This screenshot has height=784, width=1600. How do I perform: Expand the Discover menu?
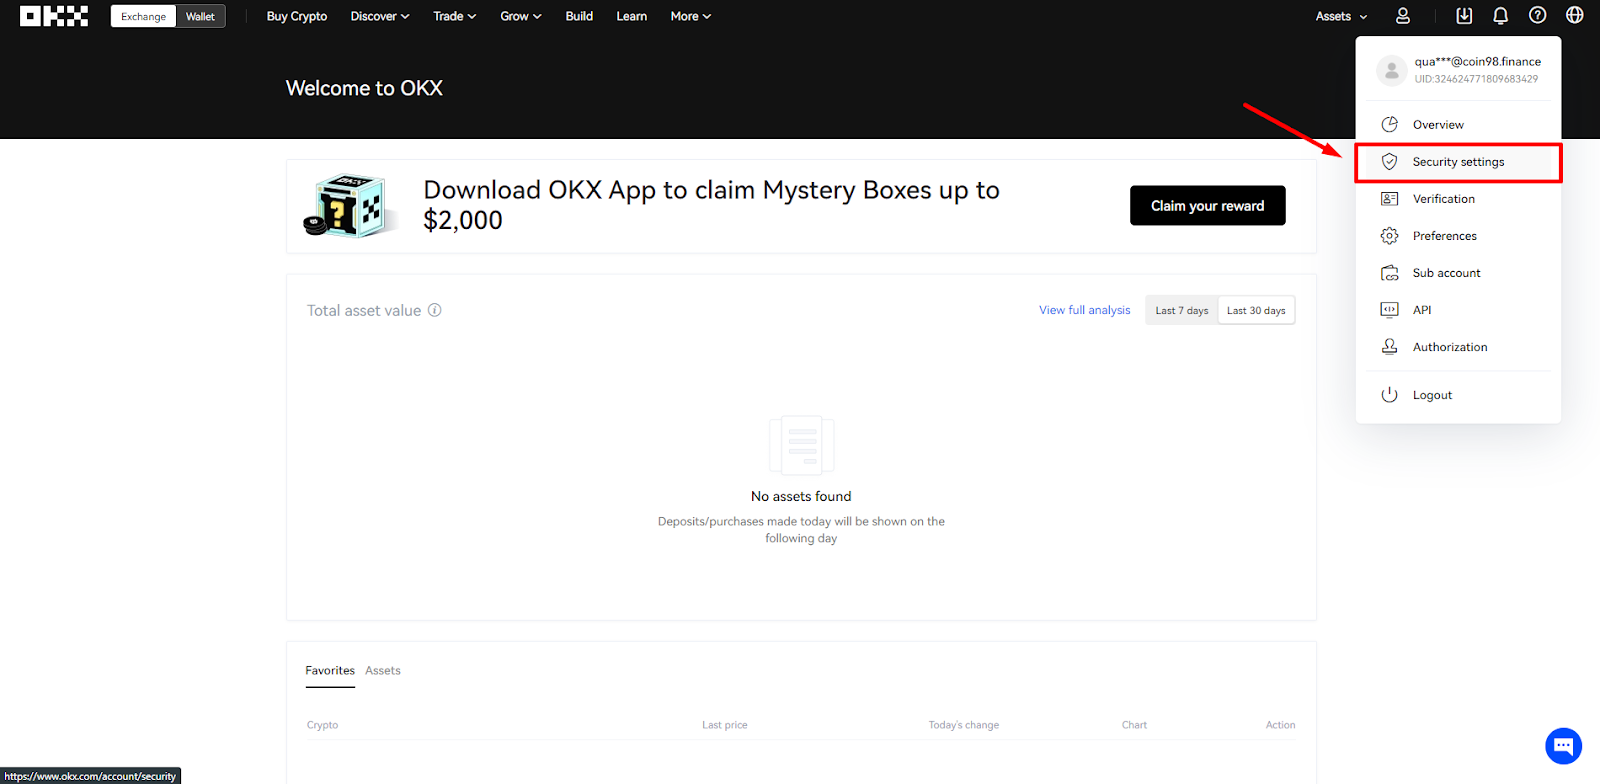tap(380, 16)
